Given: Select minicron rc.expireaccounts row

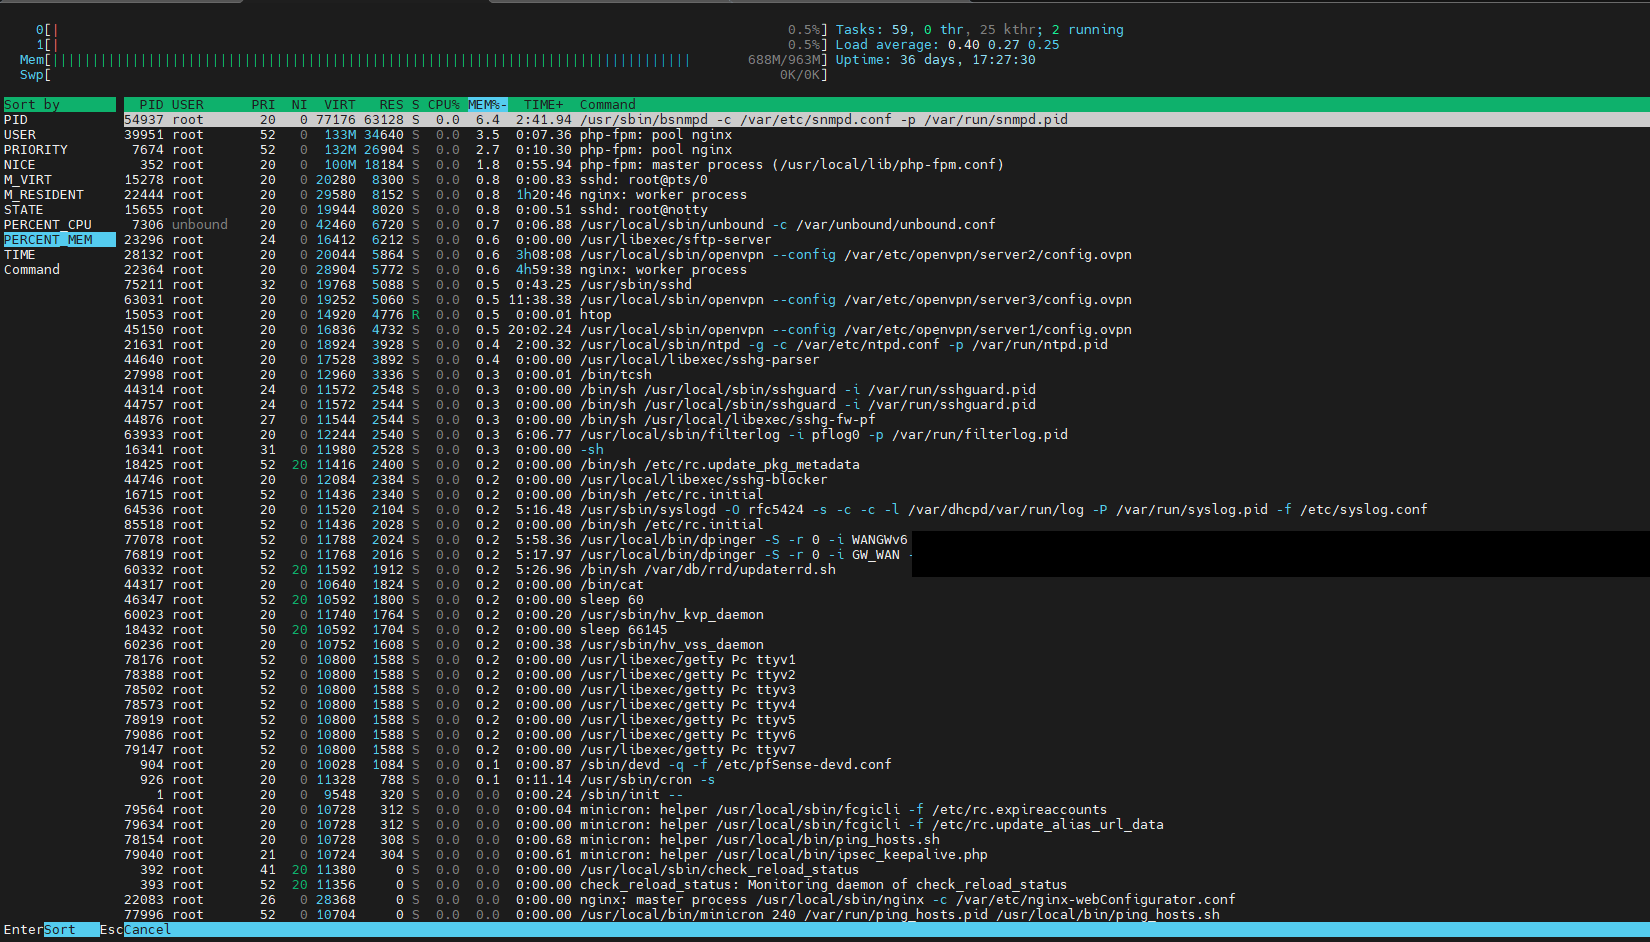Looking at the screenshot, I should point(886,810).
